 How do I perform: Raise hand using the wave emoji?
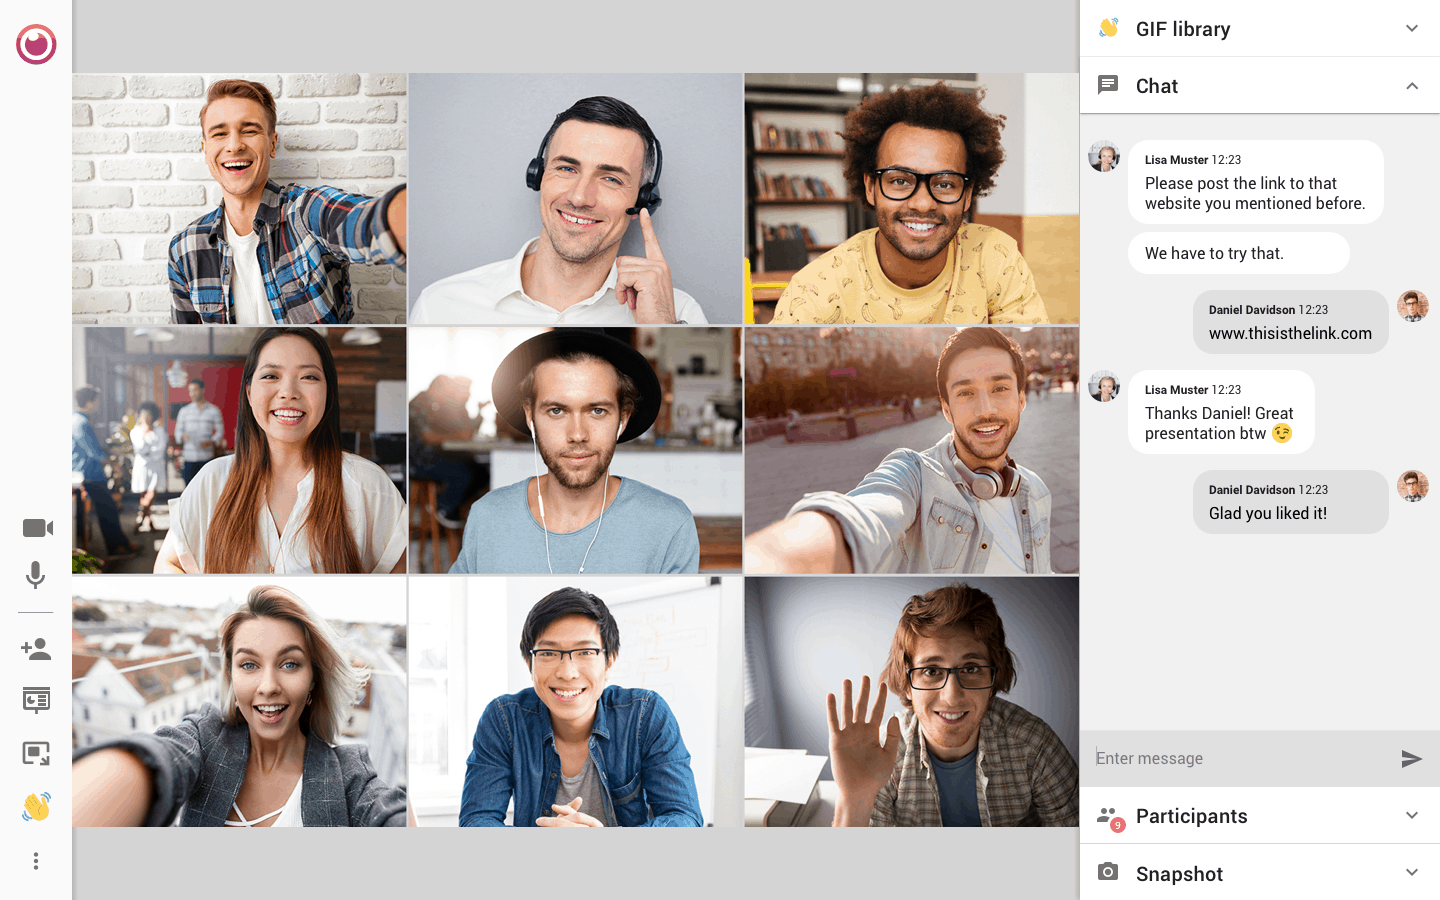pos(36,806)
